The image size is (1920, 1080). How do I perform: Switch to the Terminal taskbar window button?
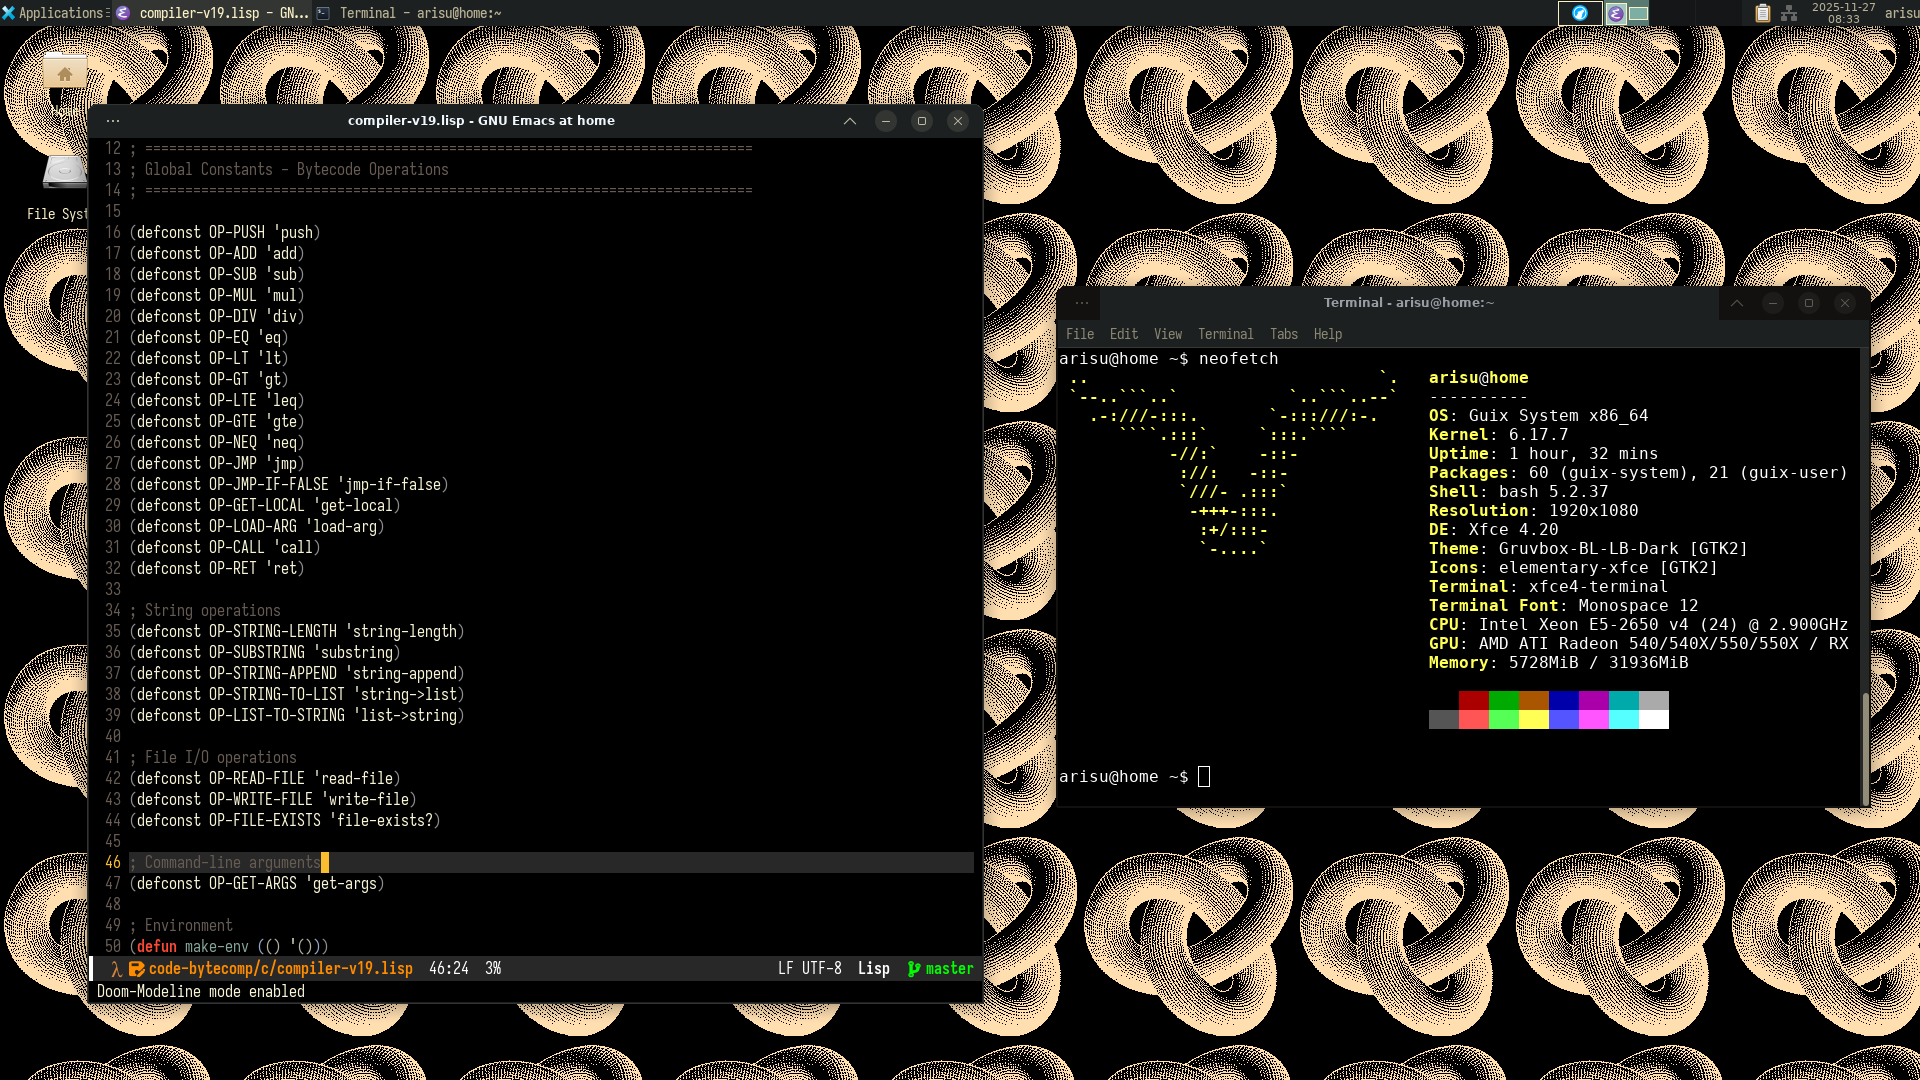[410, 13]
